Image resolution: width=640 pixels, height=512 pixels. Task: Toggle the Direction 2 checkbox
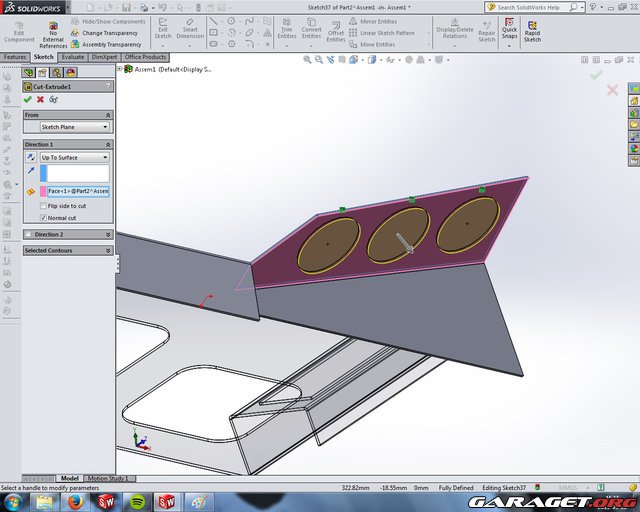coord(28,234)
